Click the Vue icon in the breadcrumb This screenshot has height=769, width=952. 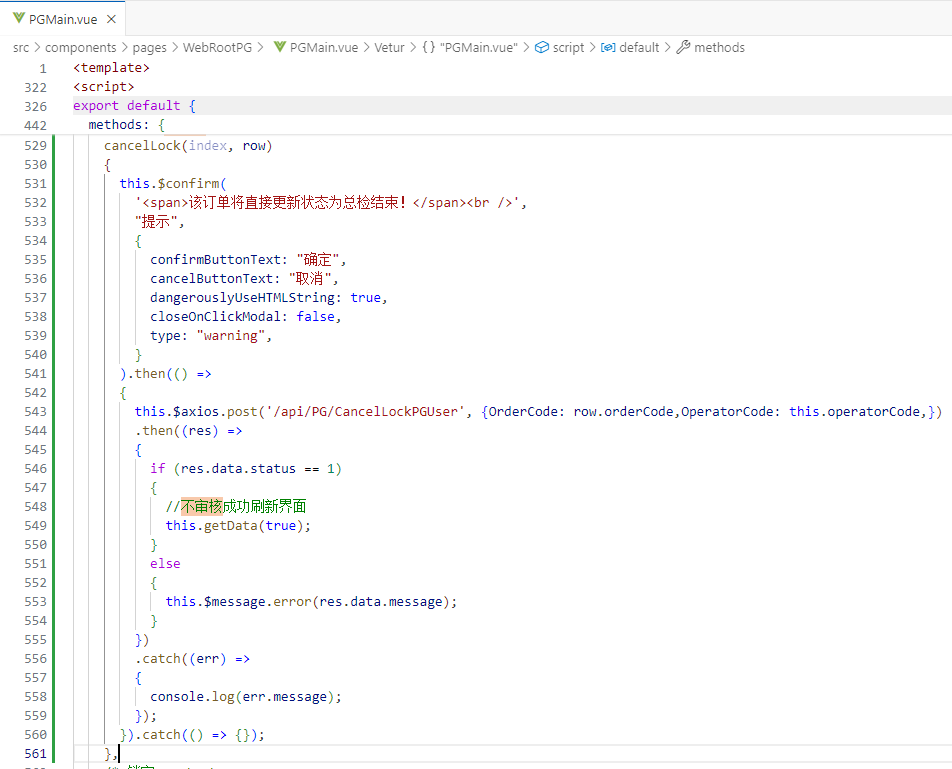(279, 47)
